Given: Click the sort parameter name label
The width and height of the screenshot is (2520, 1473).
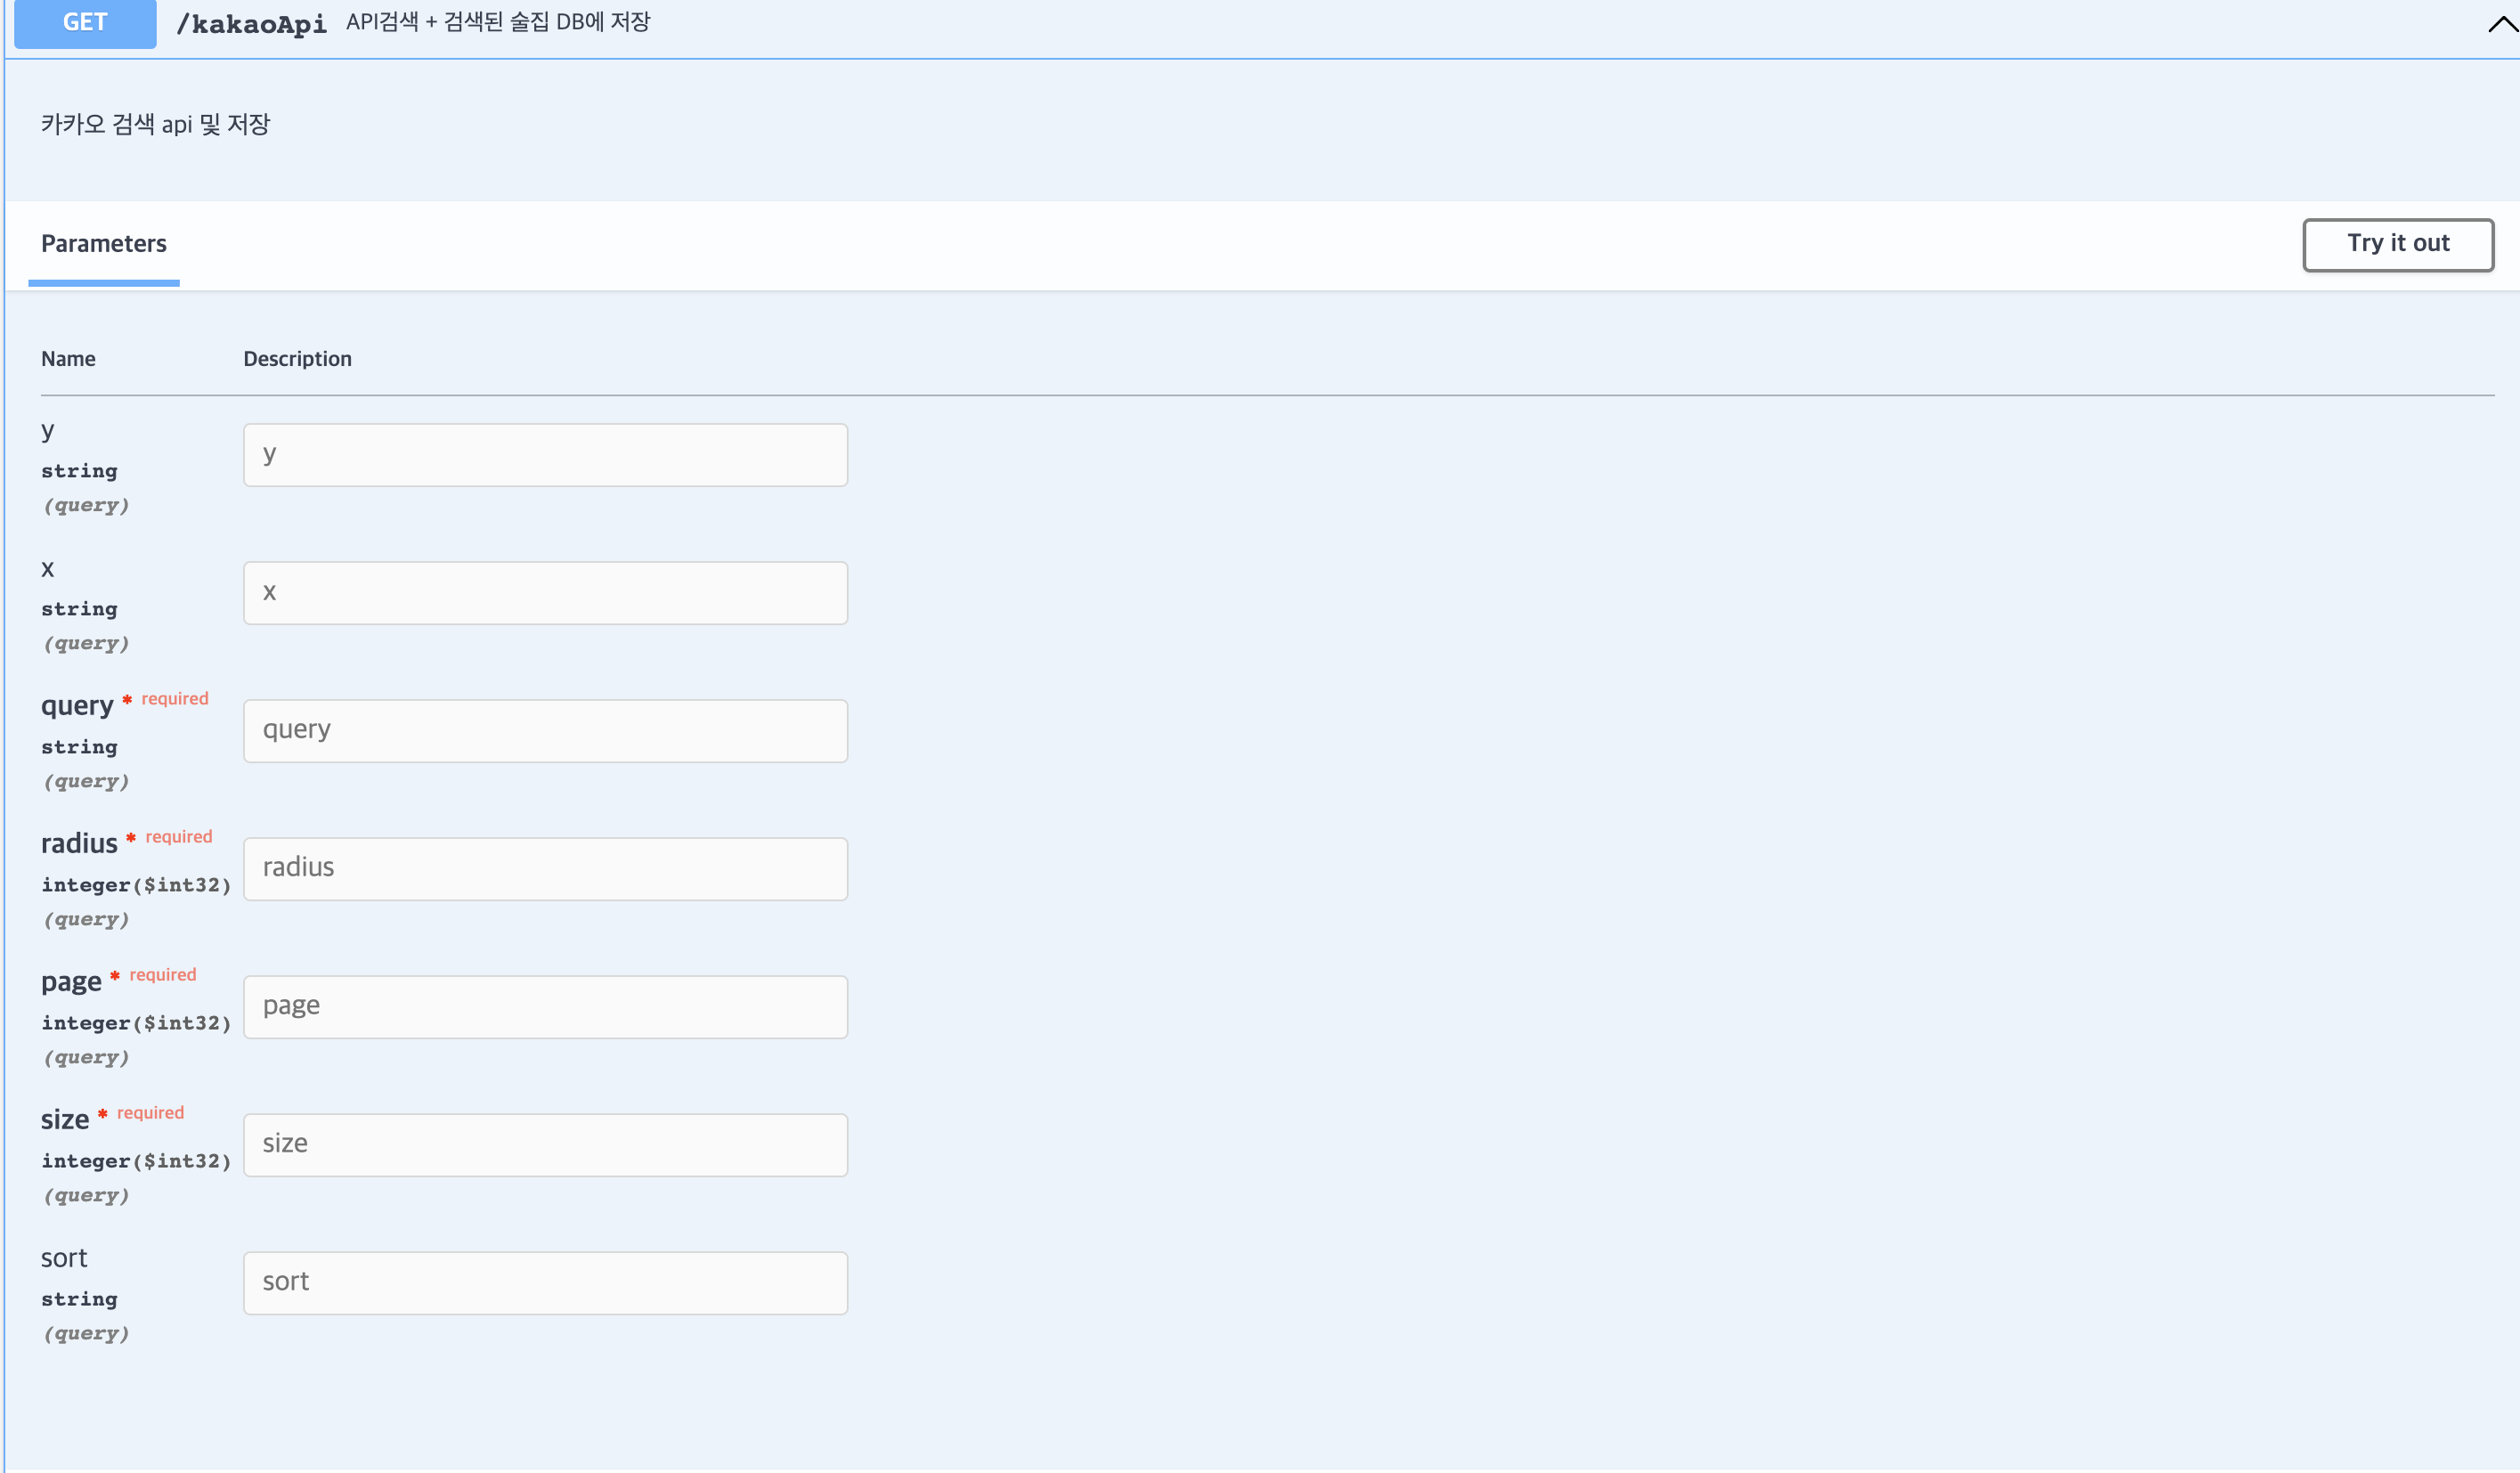Looking at the screenshot, I should 64,1258.
